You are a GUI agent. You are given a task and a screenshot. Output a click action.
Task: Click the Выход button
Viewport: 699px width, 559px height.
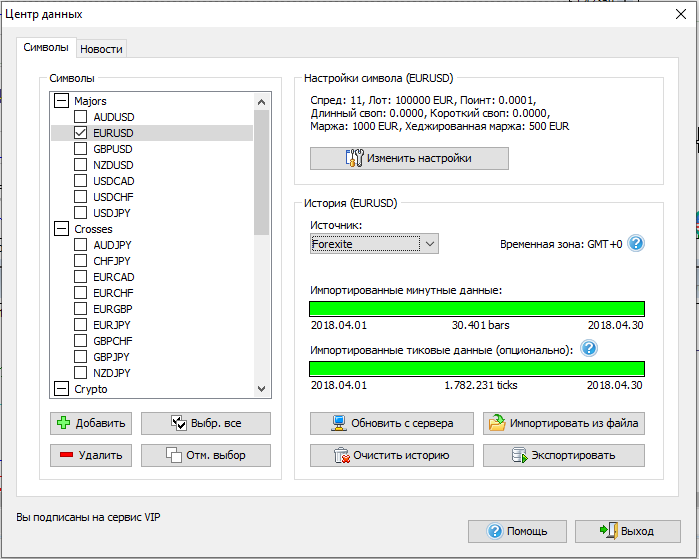click(x=627, y=531)
